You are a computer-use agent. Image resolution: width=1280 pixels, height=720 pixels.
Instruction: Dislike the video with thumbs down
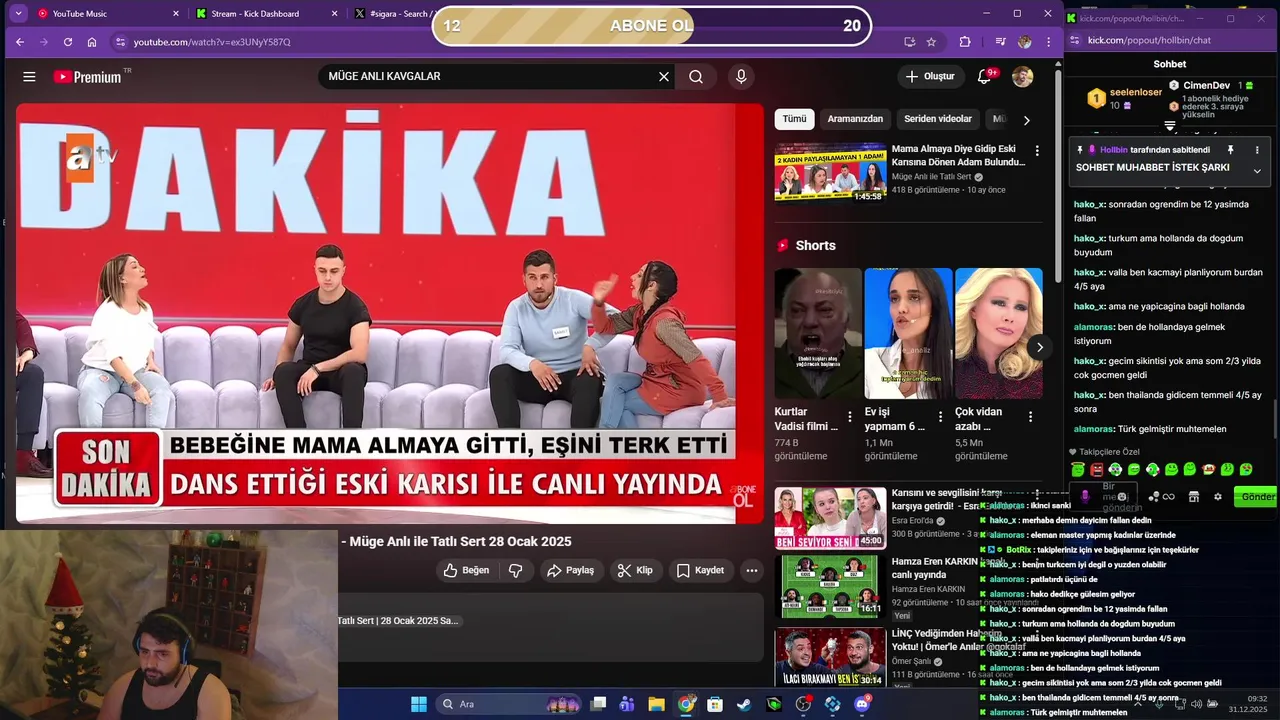[516, 570]
